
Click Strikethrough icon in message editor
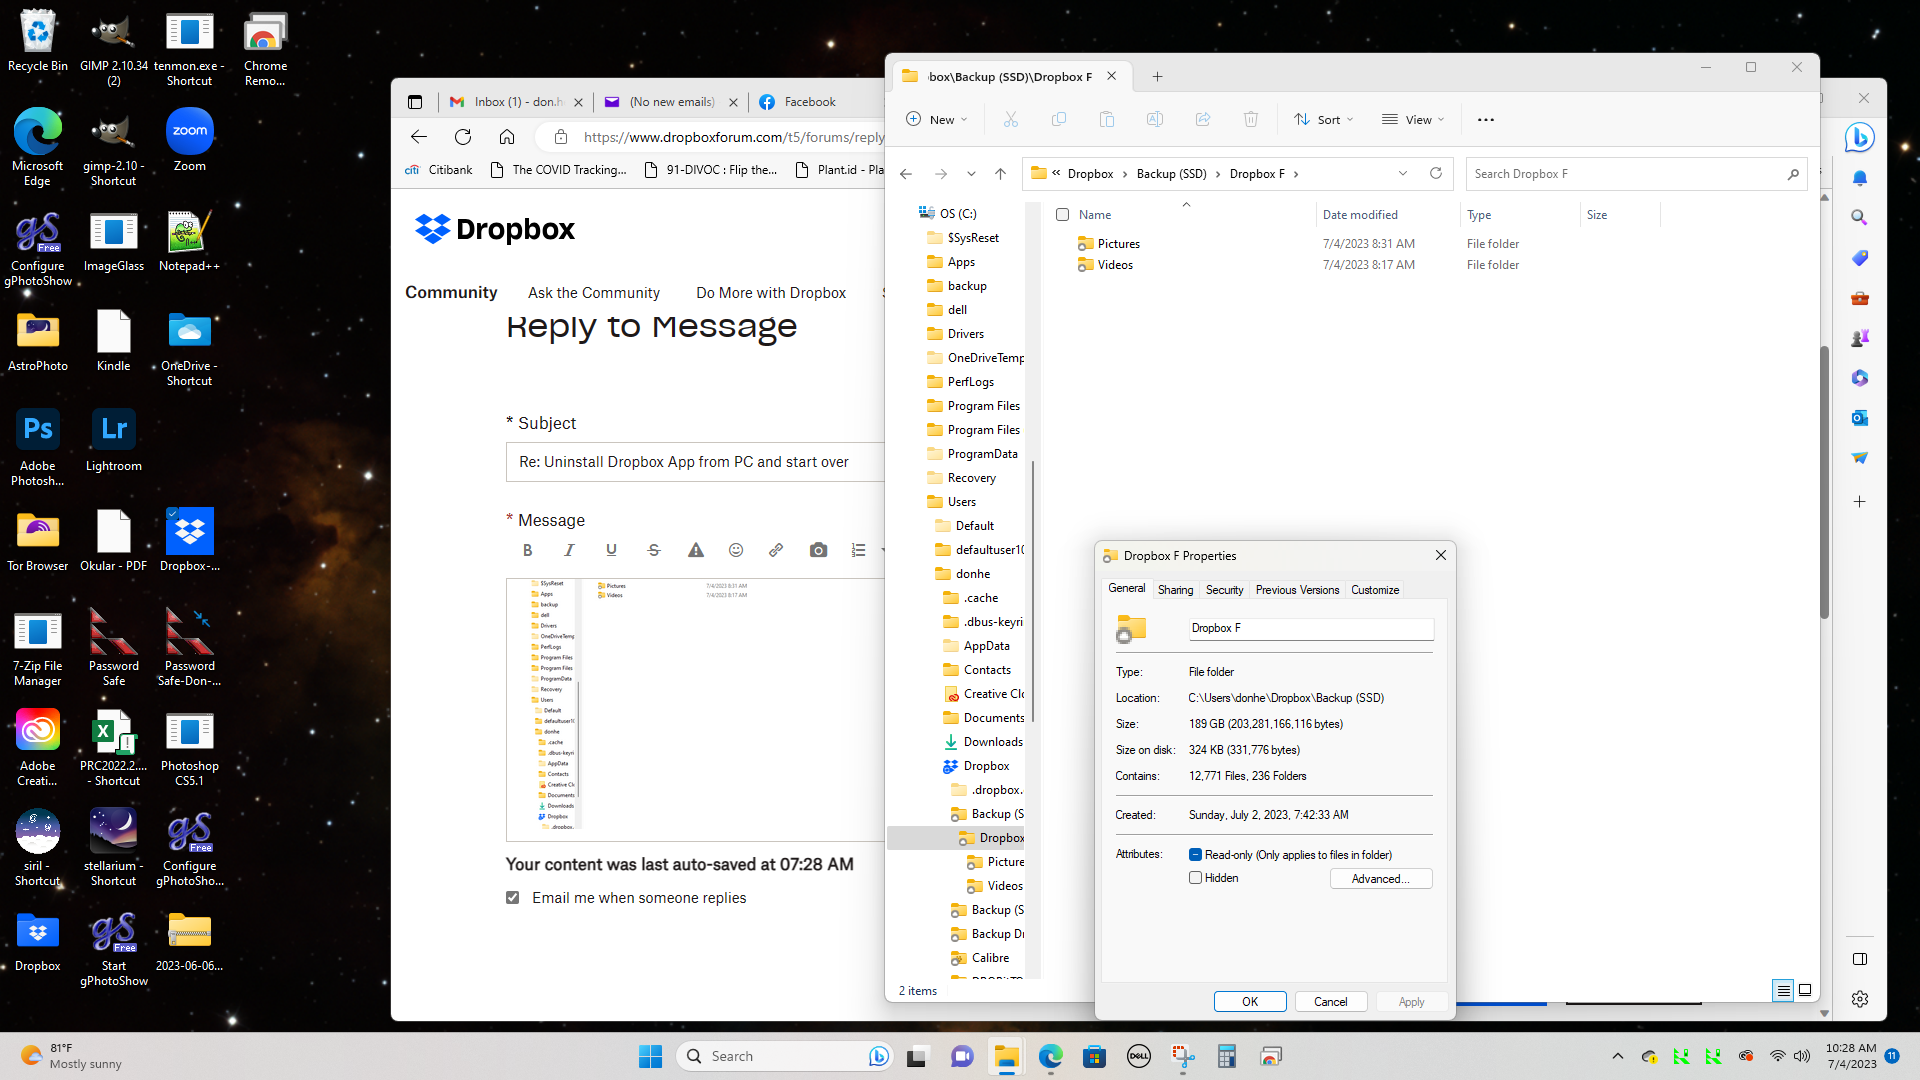click(654, 550)
